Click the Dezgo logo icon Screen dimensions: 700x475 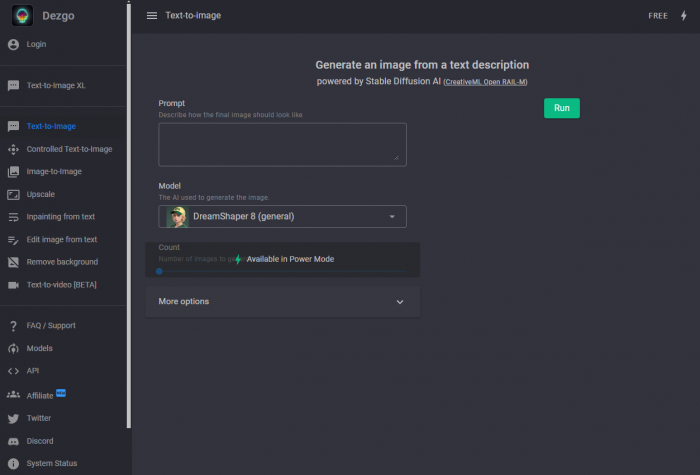click(22, 16)
